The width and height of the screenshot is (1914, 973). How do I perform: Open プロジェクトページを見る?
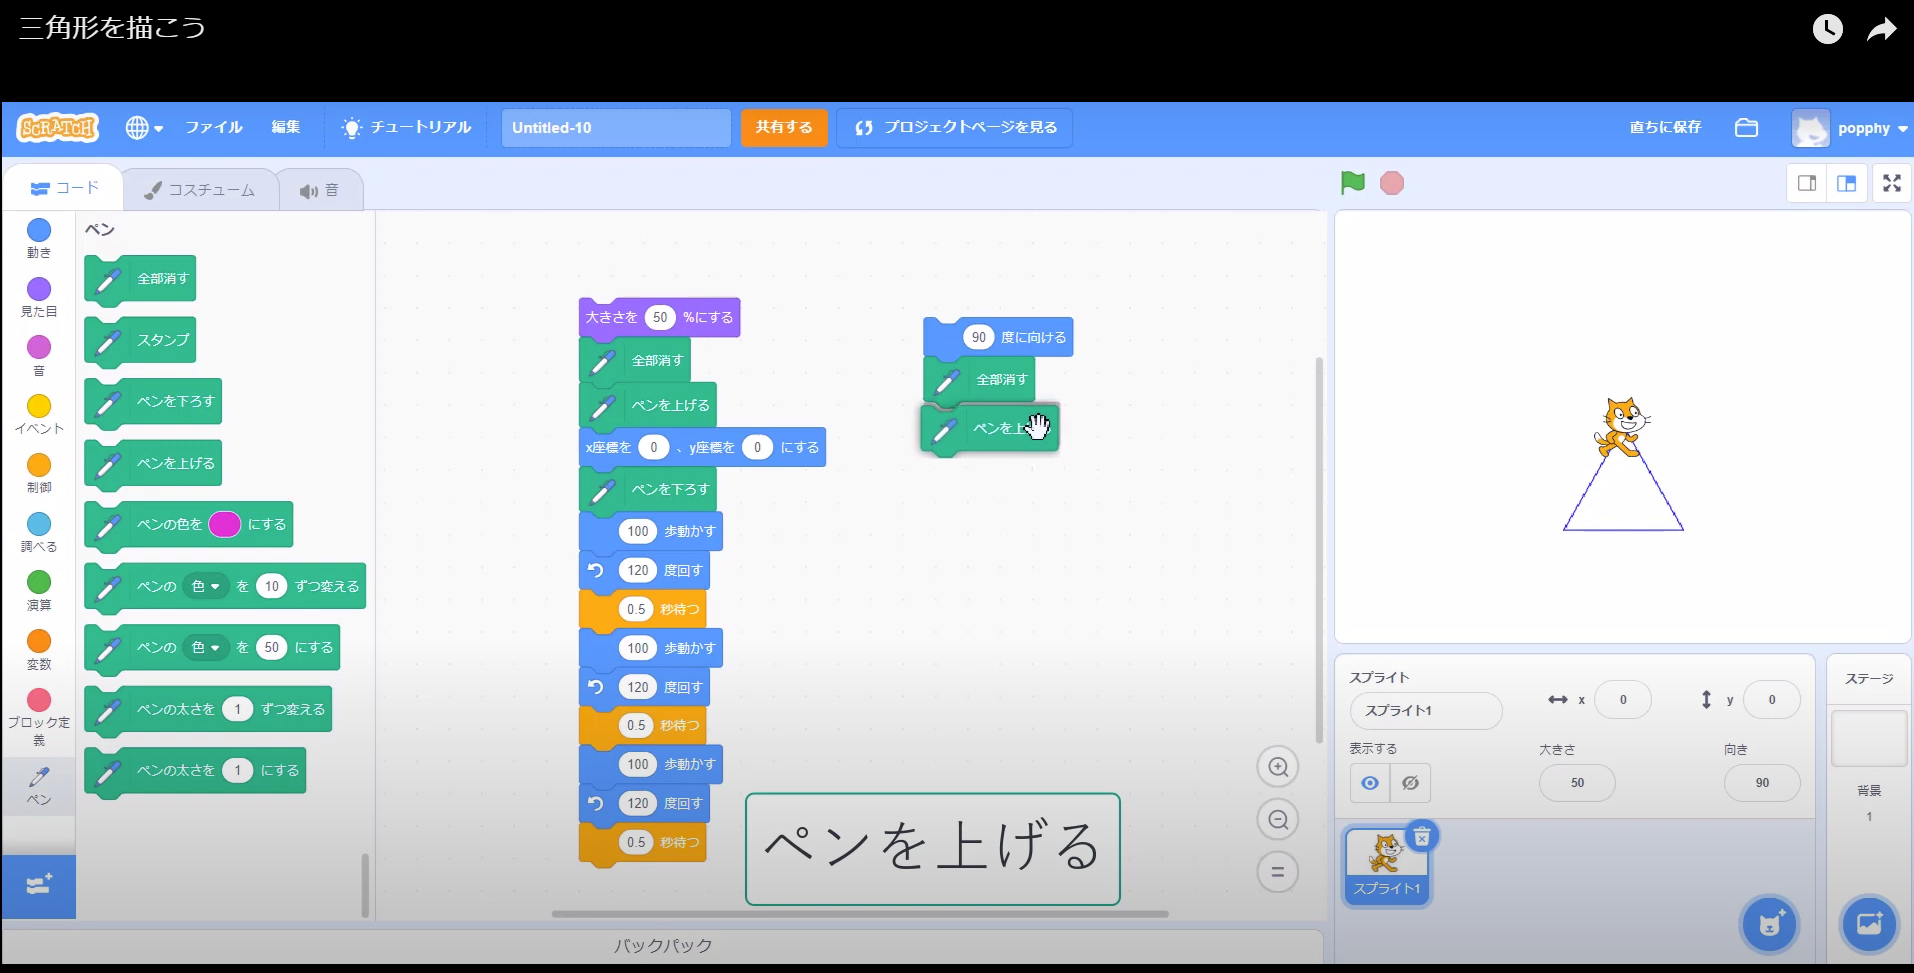pyautogui.click(x=953, y=127)
